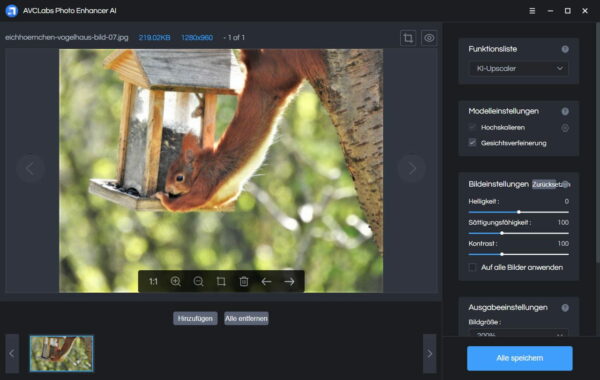Image resolution: width=600 pixels, height=380 pixels.
Task: Open help for Modelleinstellungen
Action: (565, 111)
